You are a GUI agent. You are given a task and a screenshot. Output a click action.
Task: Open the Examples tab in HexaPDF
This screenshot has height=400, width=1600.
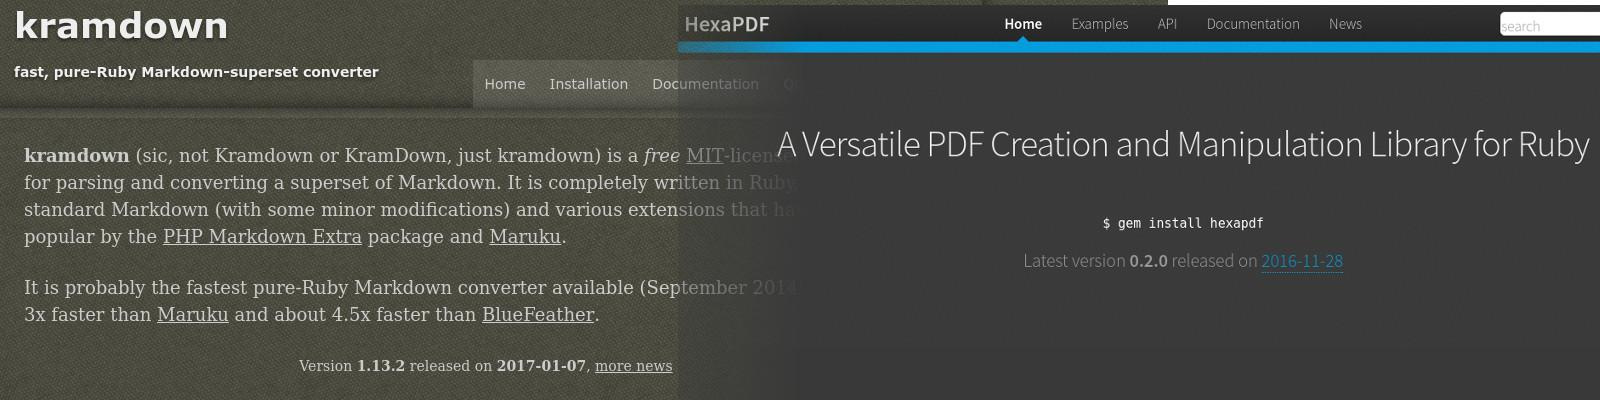[x=1099, y=24]
